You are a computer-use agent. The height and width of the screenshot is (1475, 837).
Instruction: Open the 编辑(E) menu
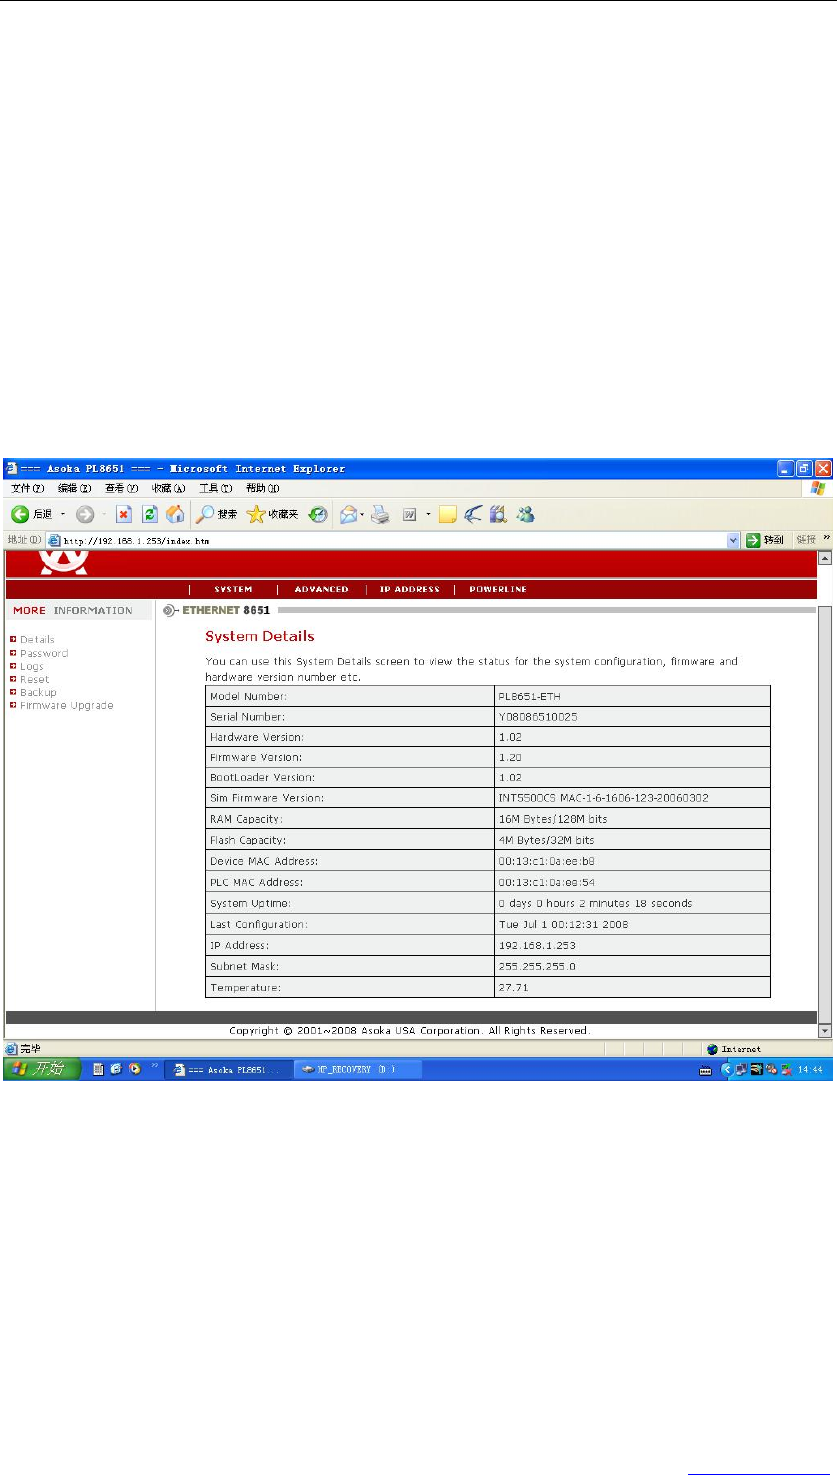(74, 488)
